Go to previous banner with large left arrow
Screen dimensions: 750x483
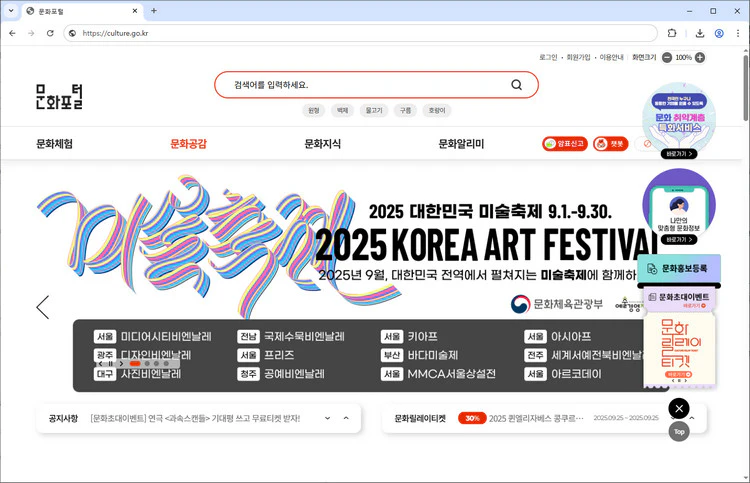[x=43, y=307]
